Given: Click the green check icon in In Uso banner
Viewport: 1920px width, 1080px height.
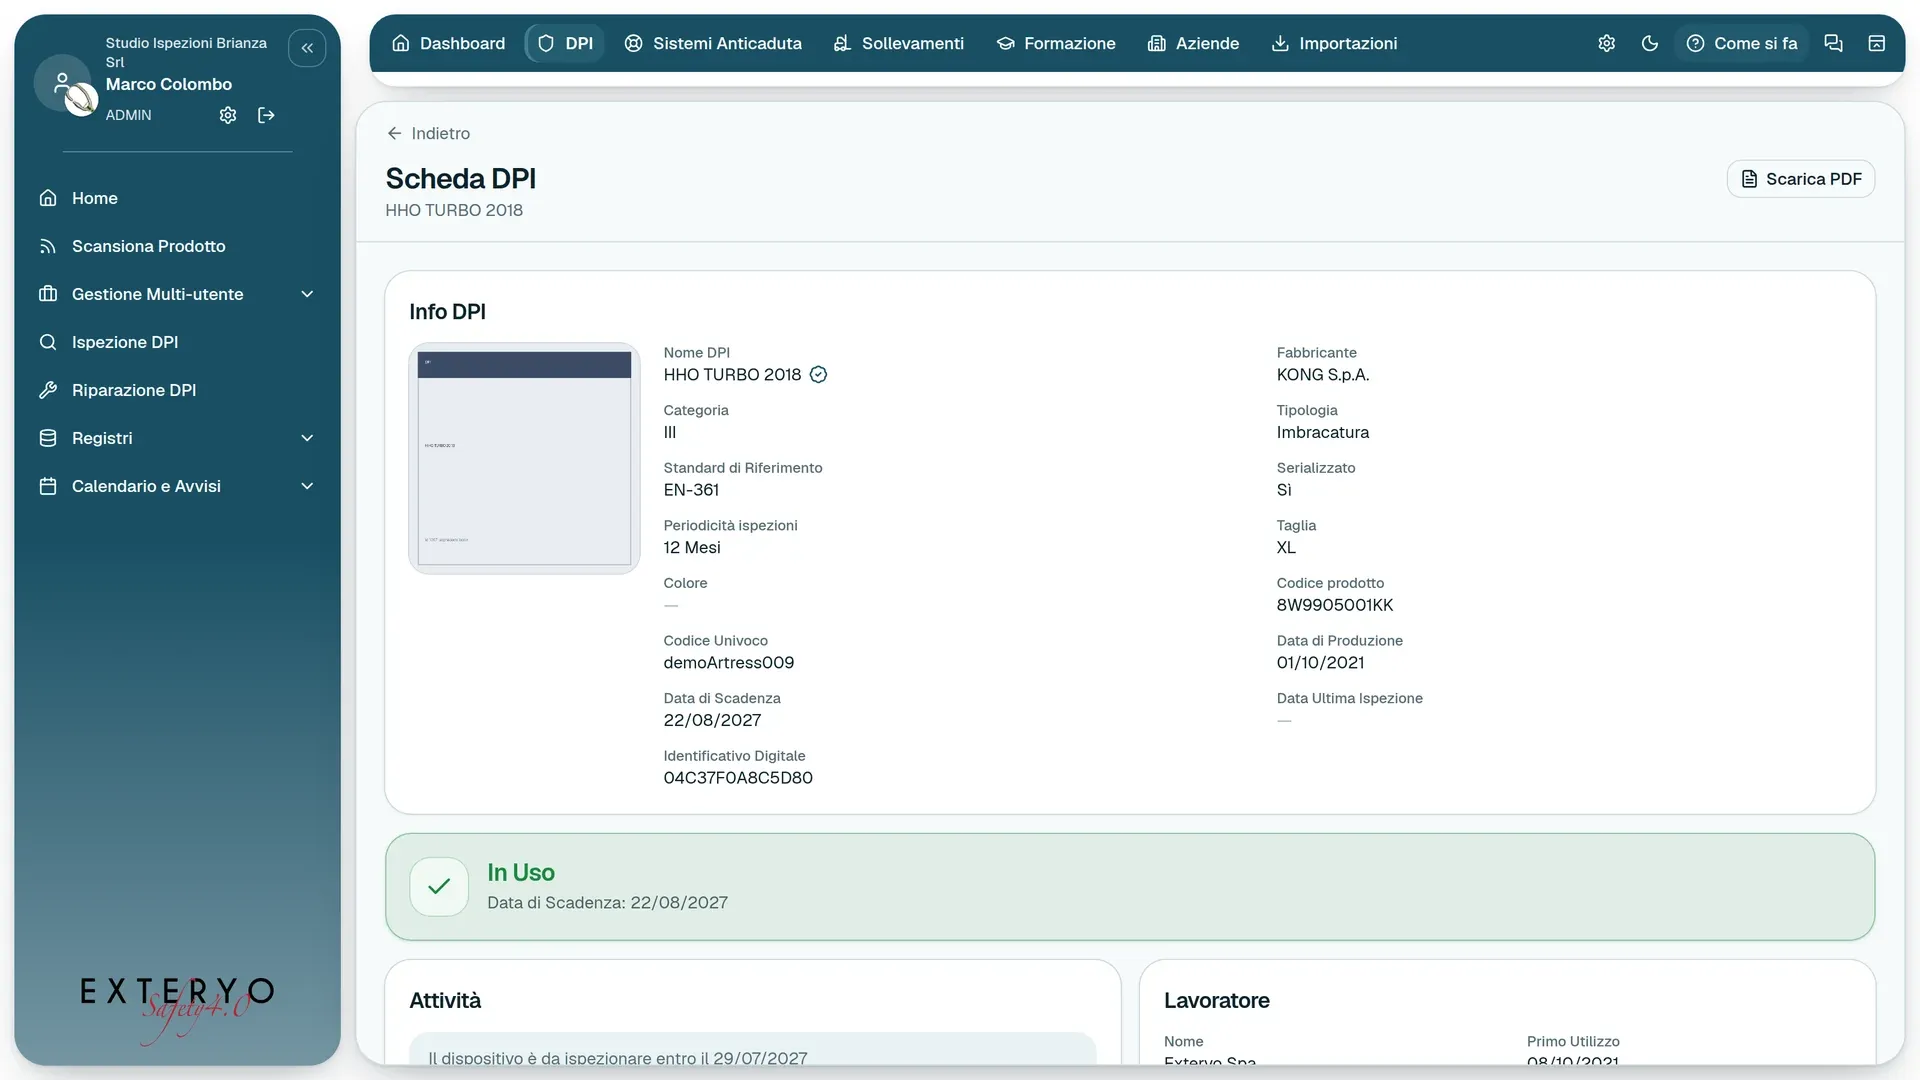Looking at the screenshot, I should point(439,887).
